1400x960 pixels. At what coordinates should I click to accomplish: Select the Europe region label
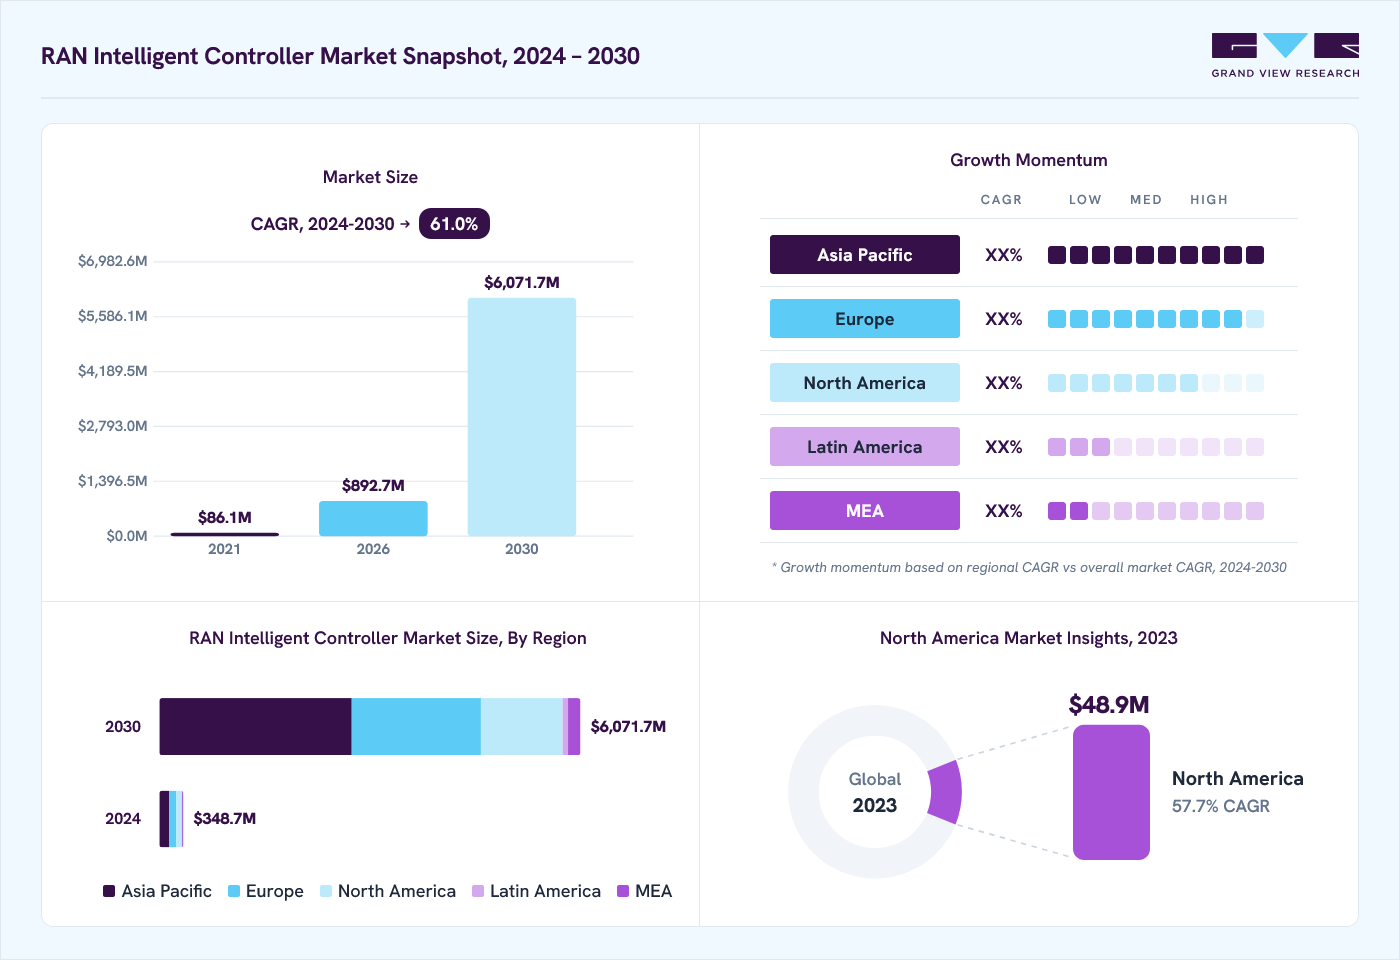coord(865,319)
